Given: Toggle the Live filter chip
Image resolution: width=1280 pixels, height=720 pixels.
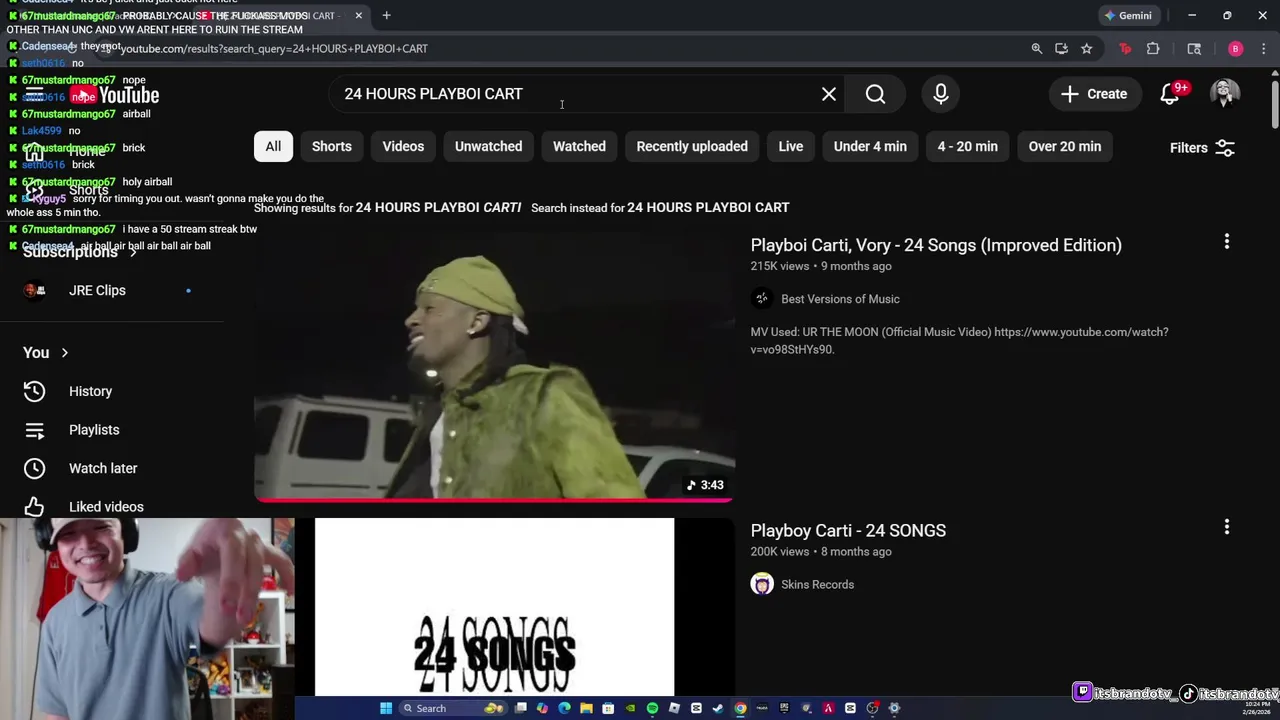Looking at the screenshot, I should (791, 146).
